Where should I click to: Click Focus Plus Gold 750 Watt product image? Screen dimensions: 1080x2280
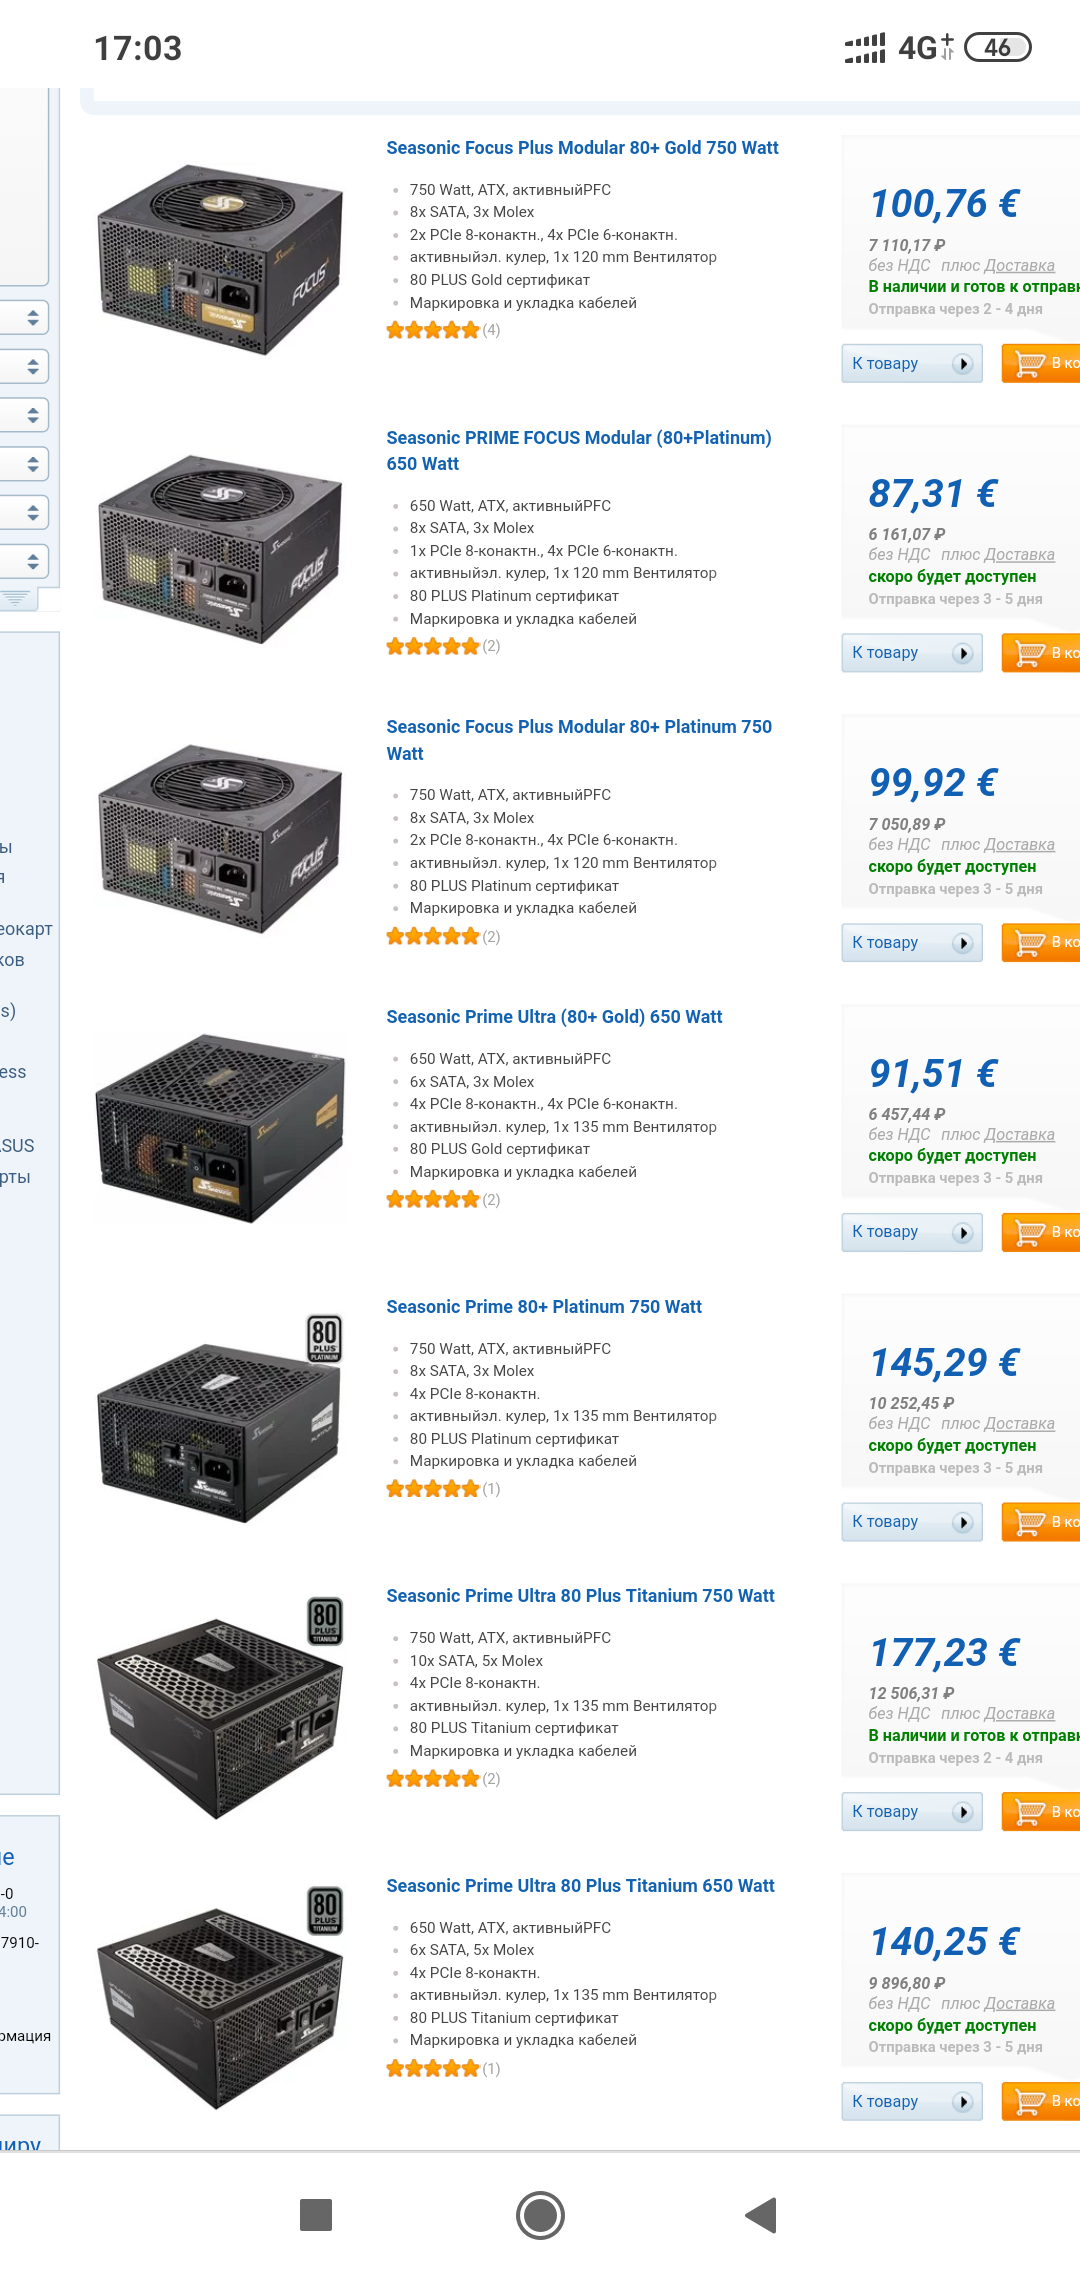(x=220, y=259)
